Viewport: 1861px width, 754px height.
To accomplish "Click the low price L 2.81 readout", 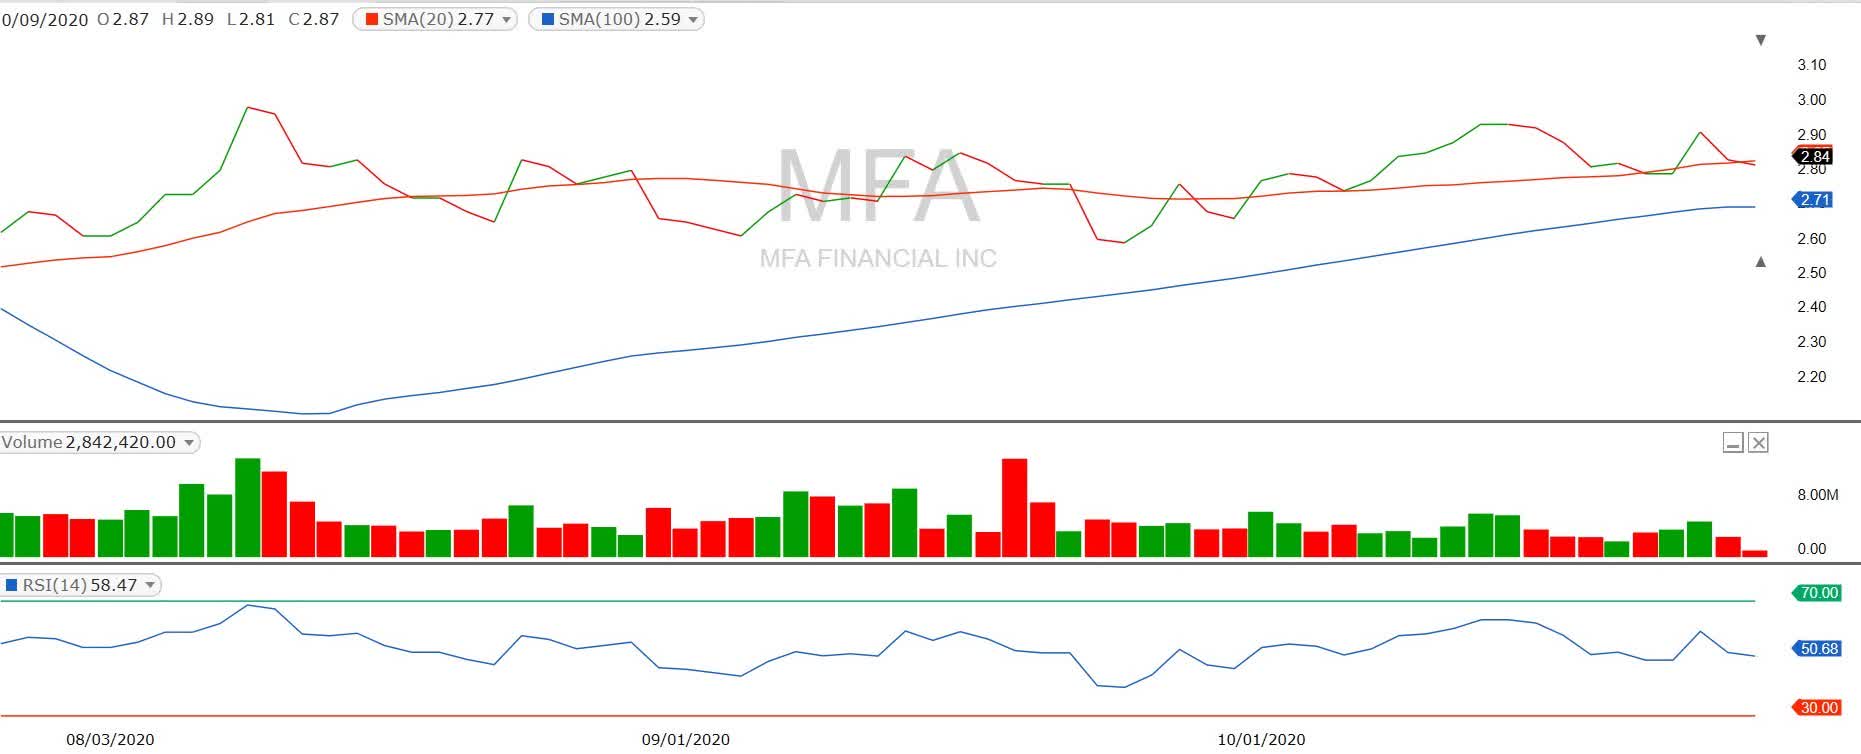I will pos(251,19).
